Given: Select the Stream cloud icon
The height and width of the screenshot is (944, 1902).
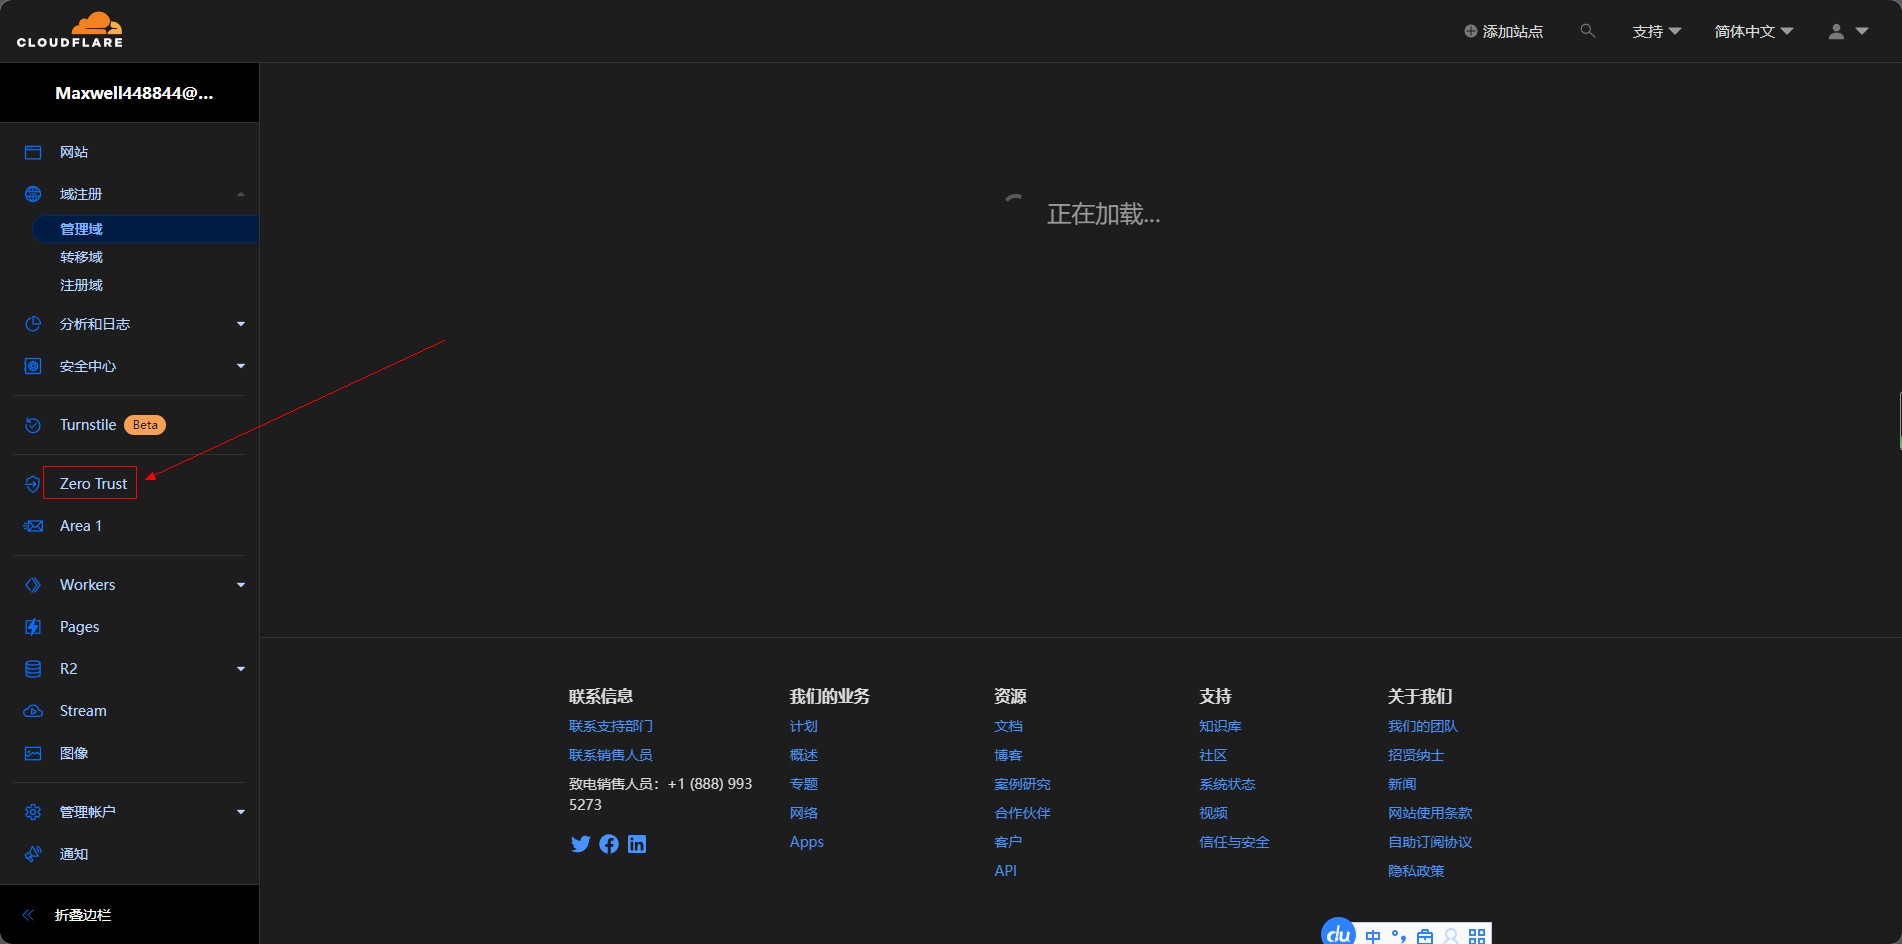Looking at the screenshot, I should point(33,711).
